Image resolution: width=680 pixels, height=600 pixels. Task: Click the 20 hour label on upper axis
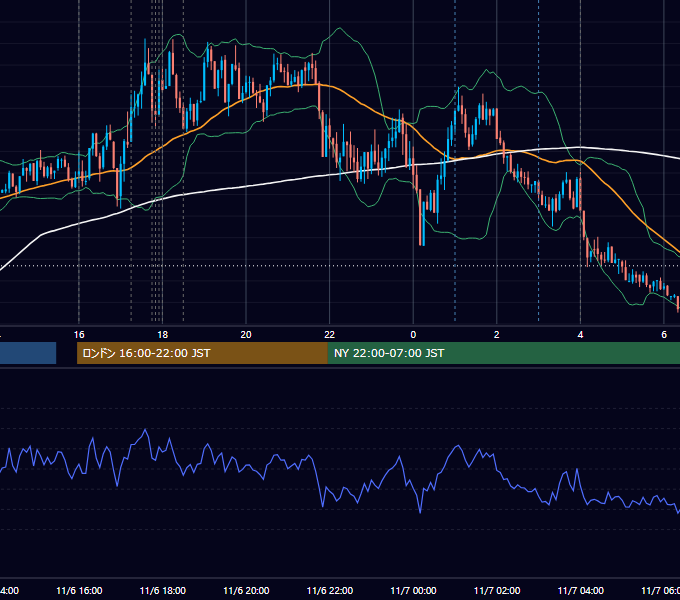(246, 335)
